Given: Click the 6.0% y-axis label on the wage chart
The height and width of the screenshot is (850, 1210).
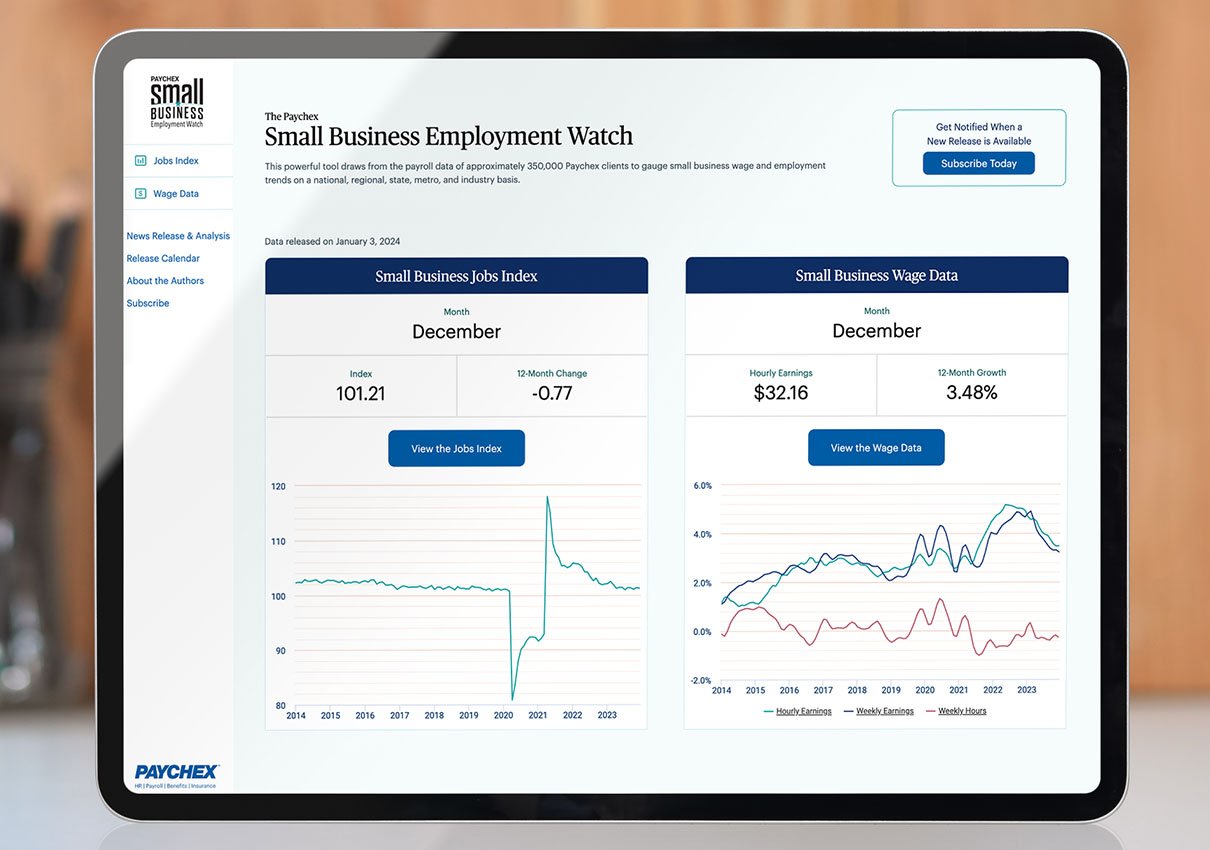Looking at the screenshot, I should pos(702,486).
